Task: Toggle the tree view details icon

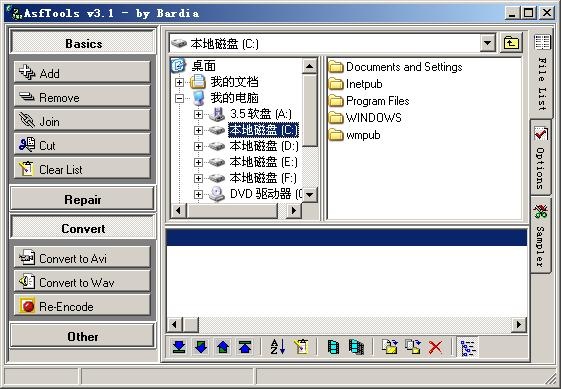Action: [x=468, y=348]
